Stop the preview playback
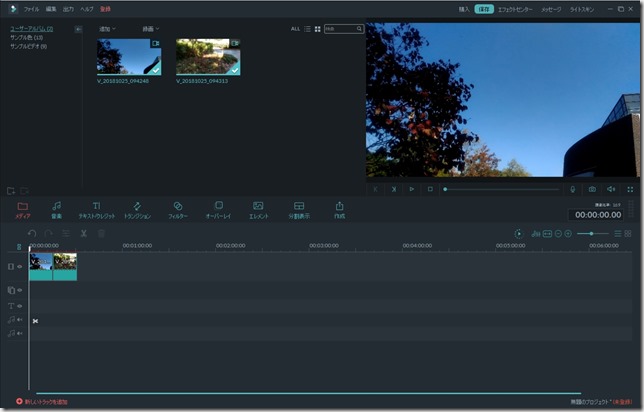This screenshot has width=644, height=412. pos(430,189)
